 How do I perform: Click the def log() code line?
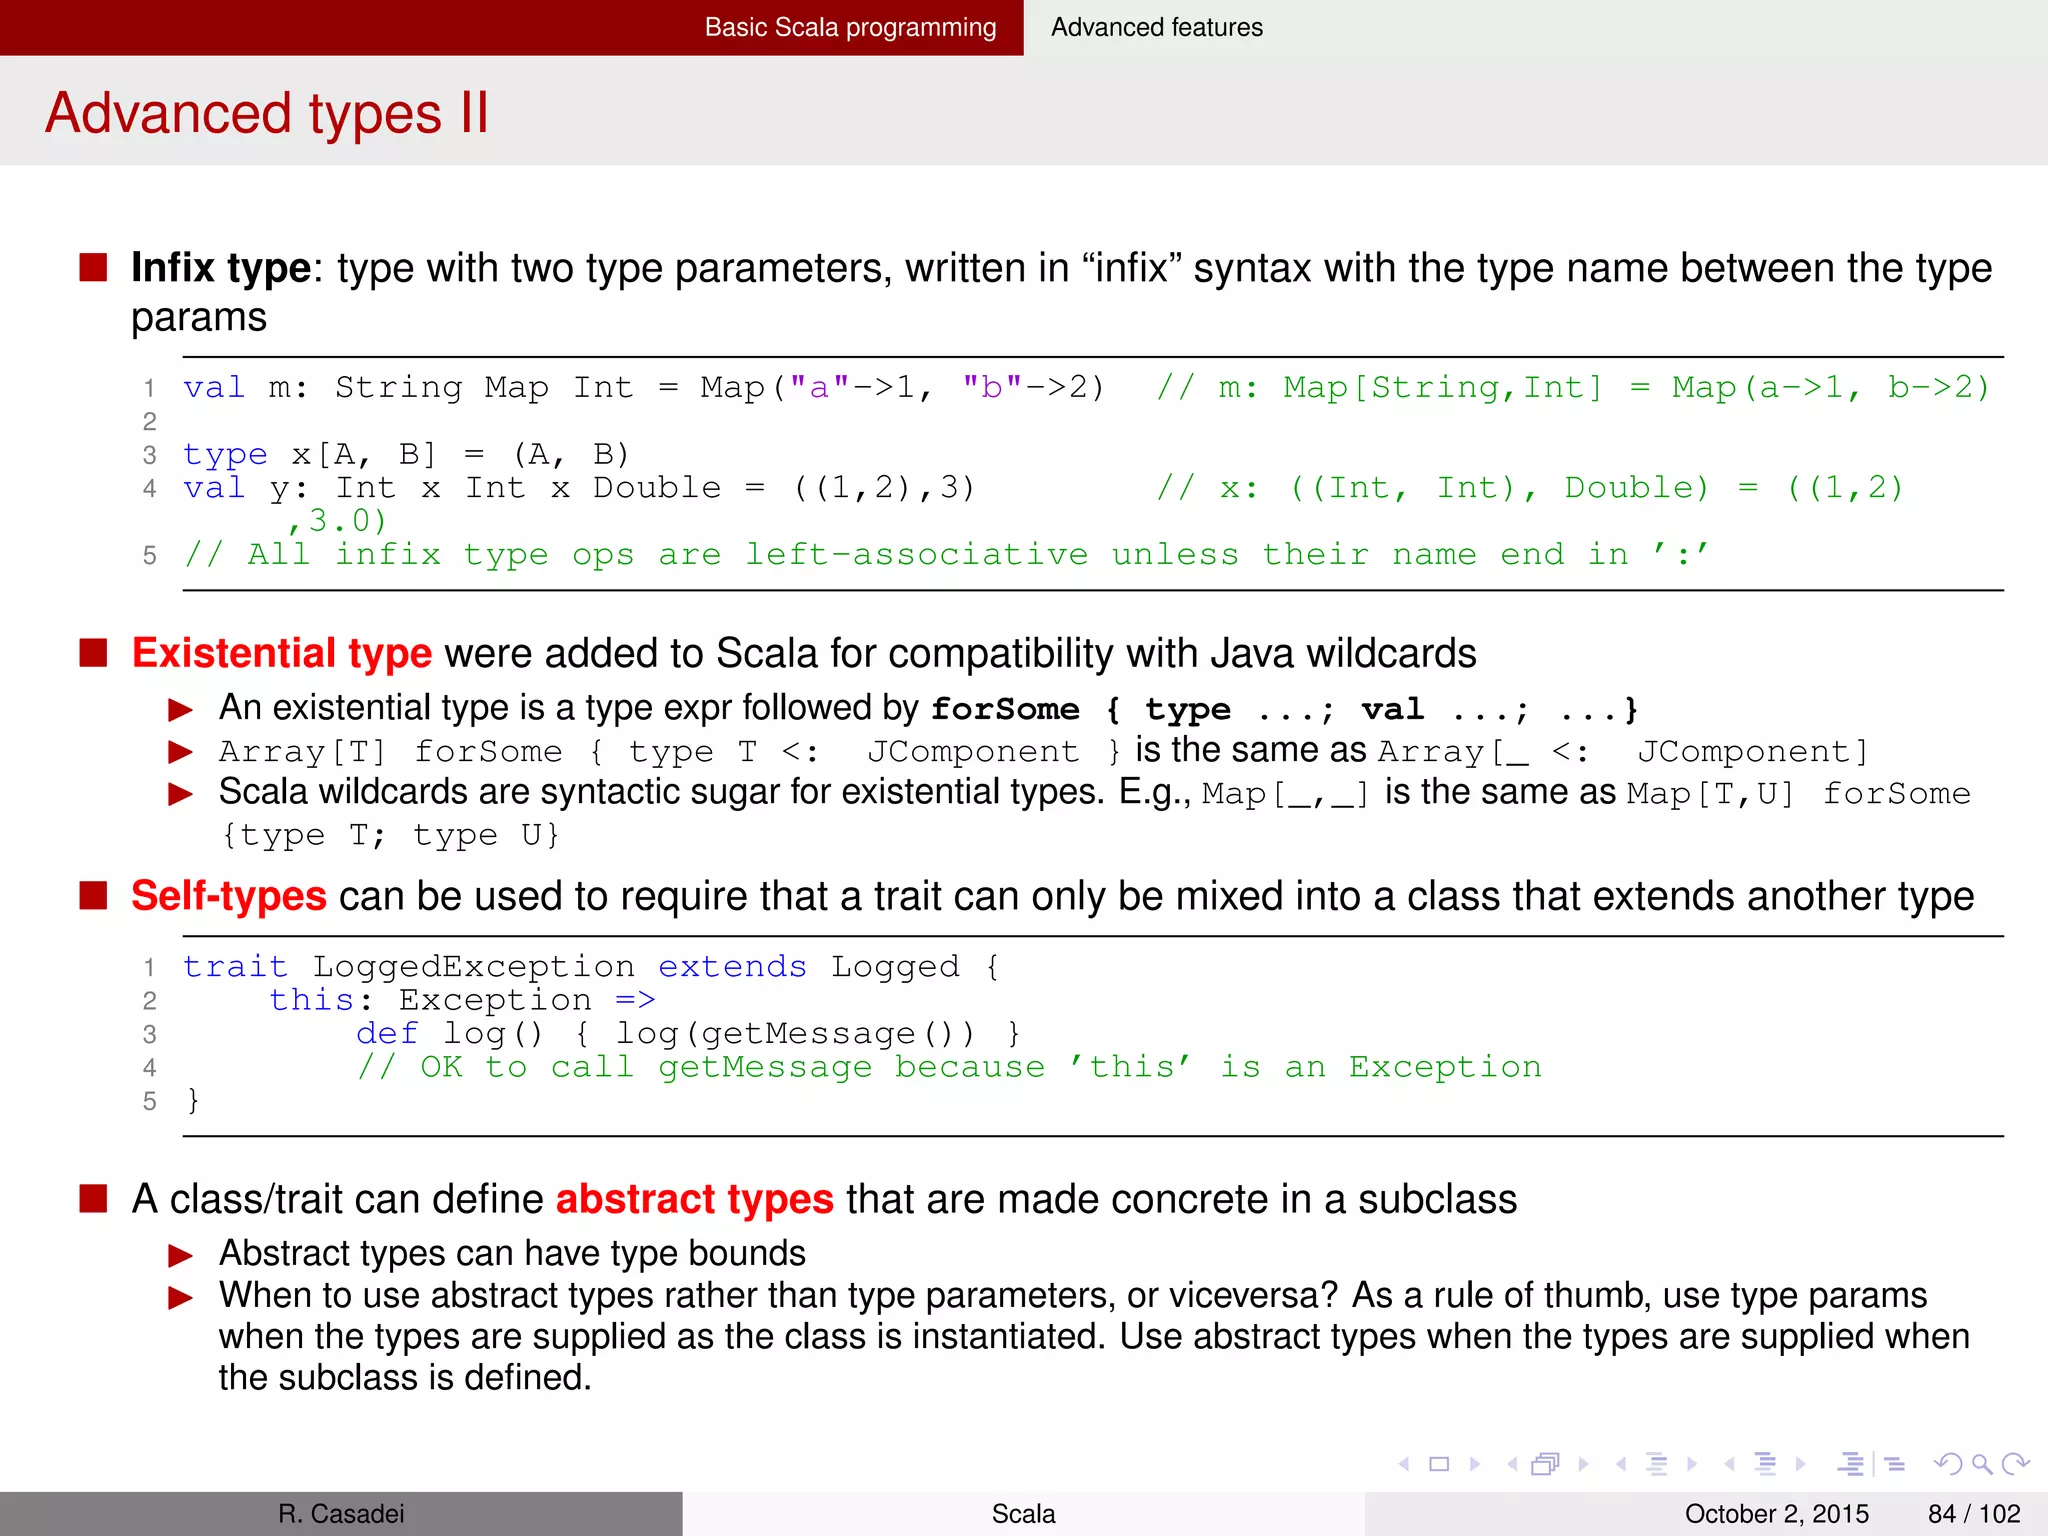pos(689,1034)
